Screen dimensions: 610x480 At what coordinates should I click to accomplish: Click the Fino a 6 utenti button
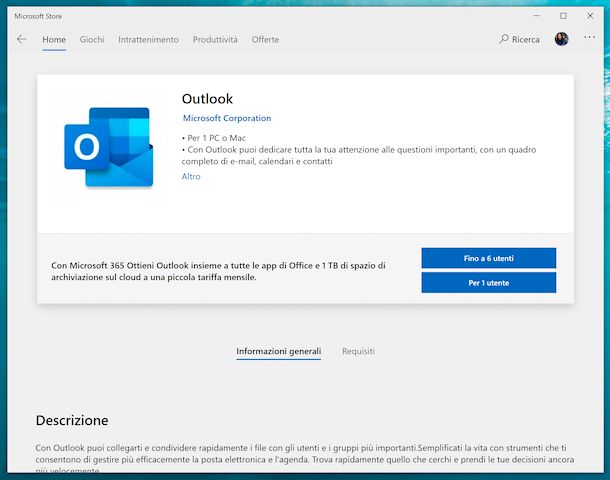click(x=489, y=258)
